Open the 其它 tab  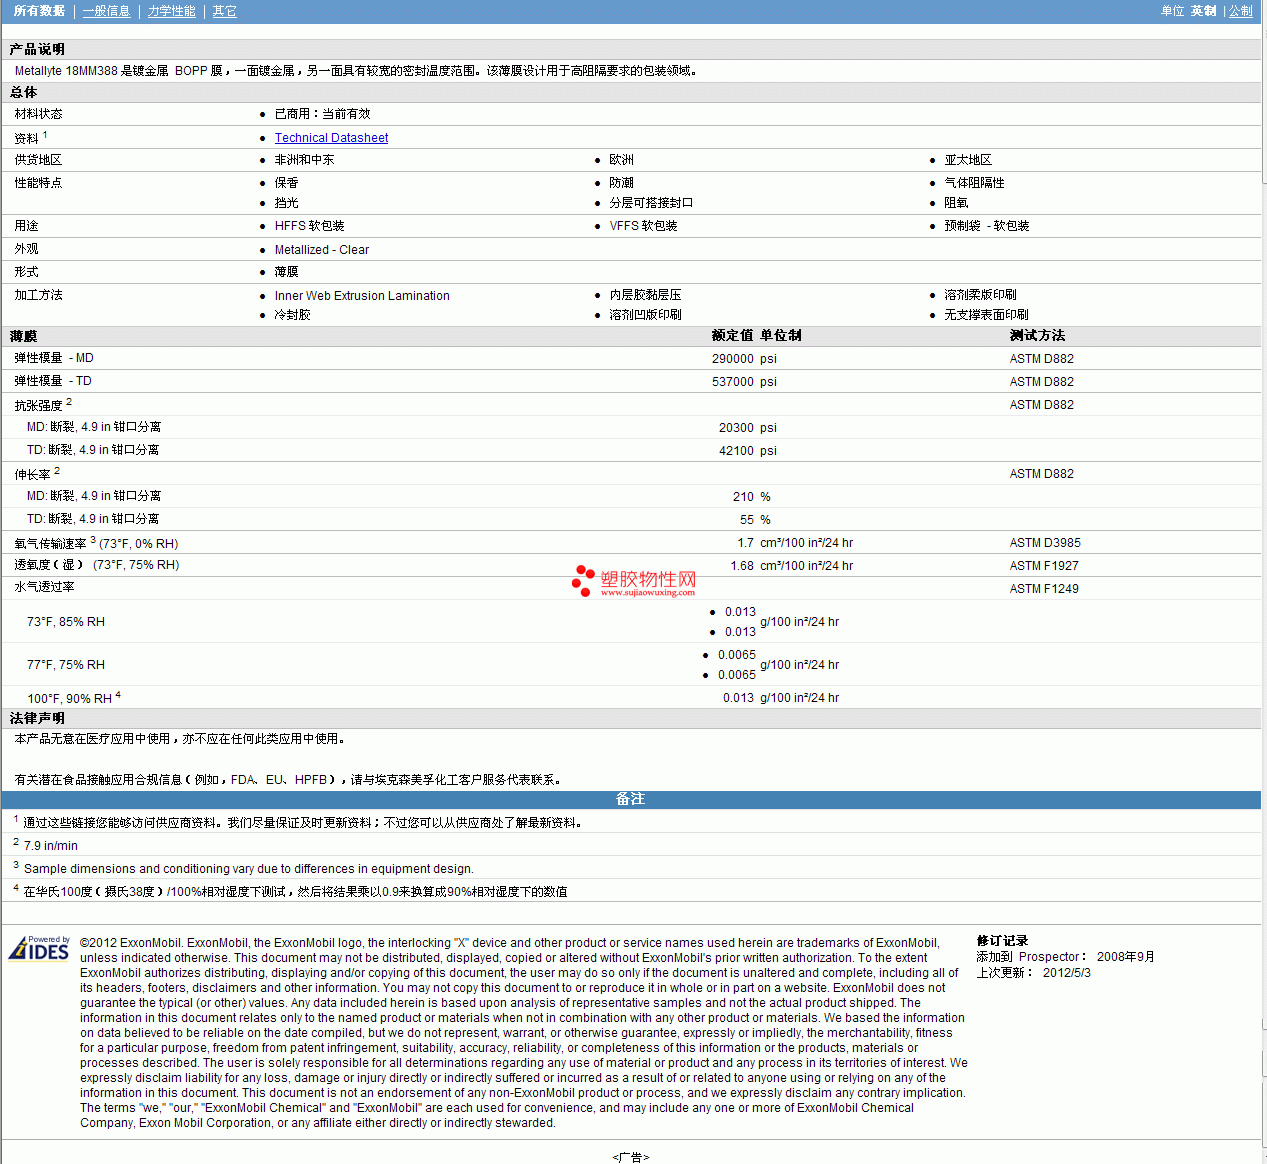(x=224, y=11)
